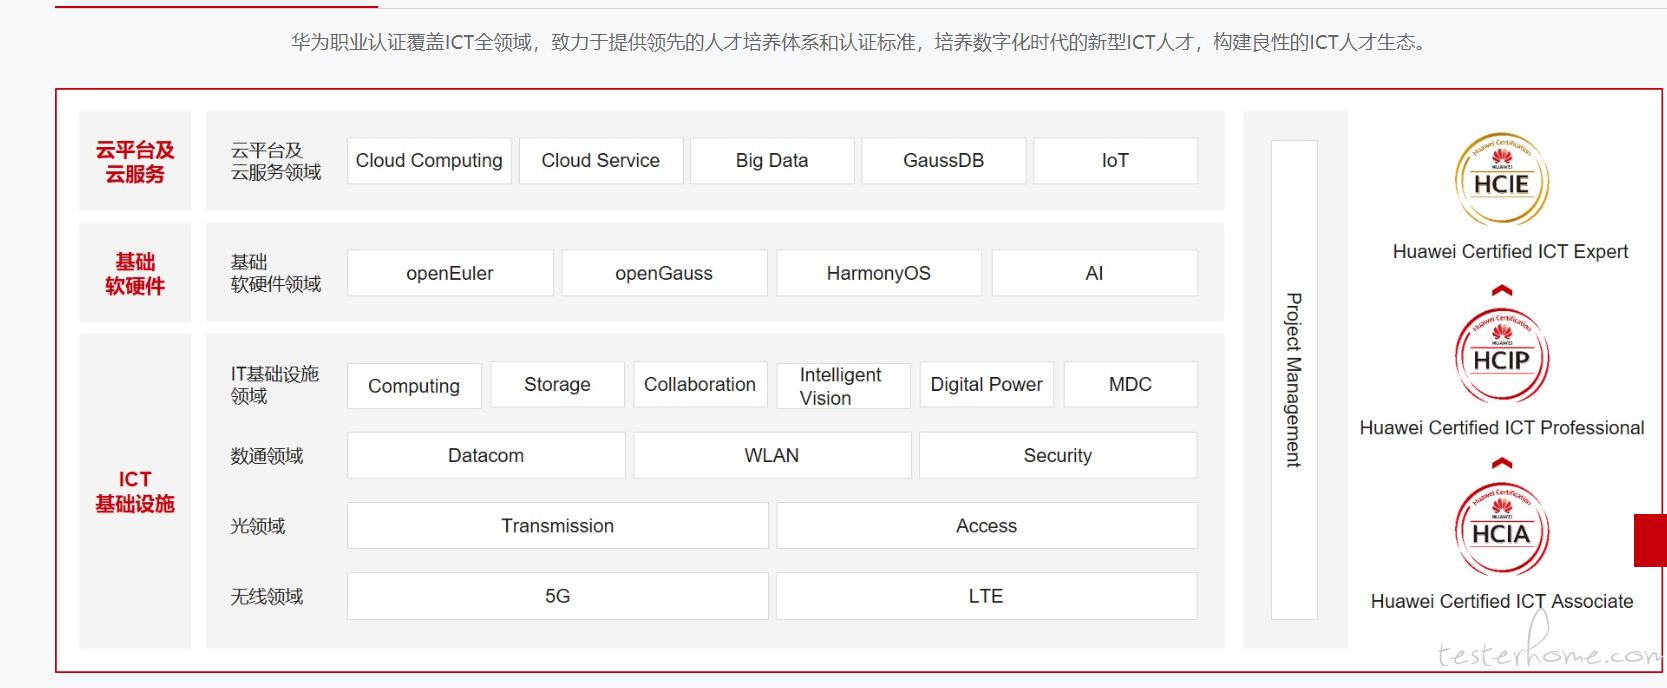Image resolution: width=1667 pixels, height=688 pixels.
Task: Click the red floating side button
Action: [1650, 540]
